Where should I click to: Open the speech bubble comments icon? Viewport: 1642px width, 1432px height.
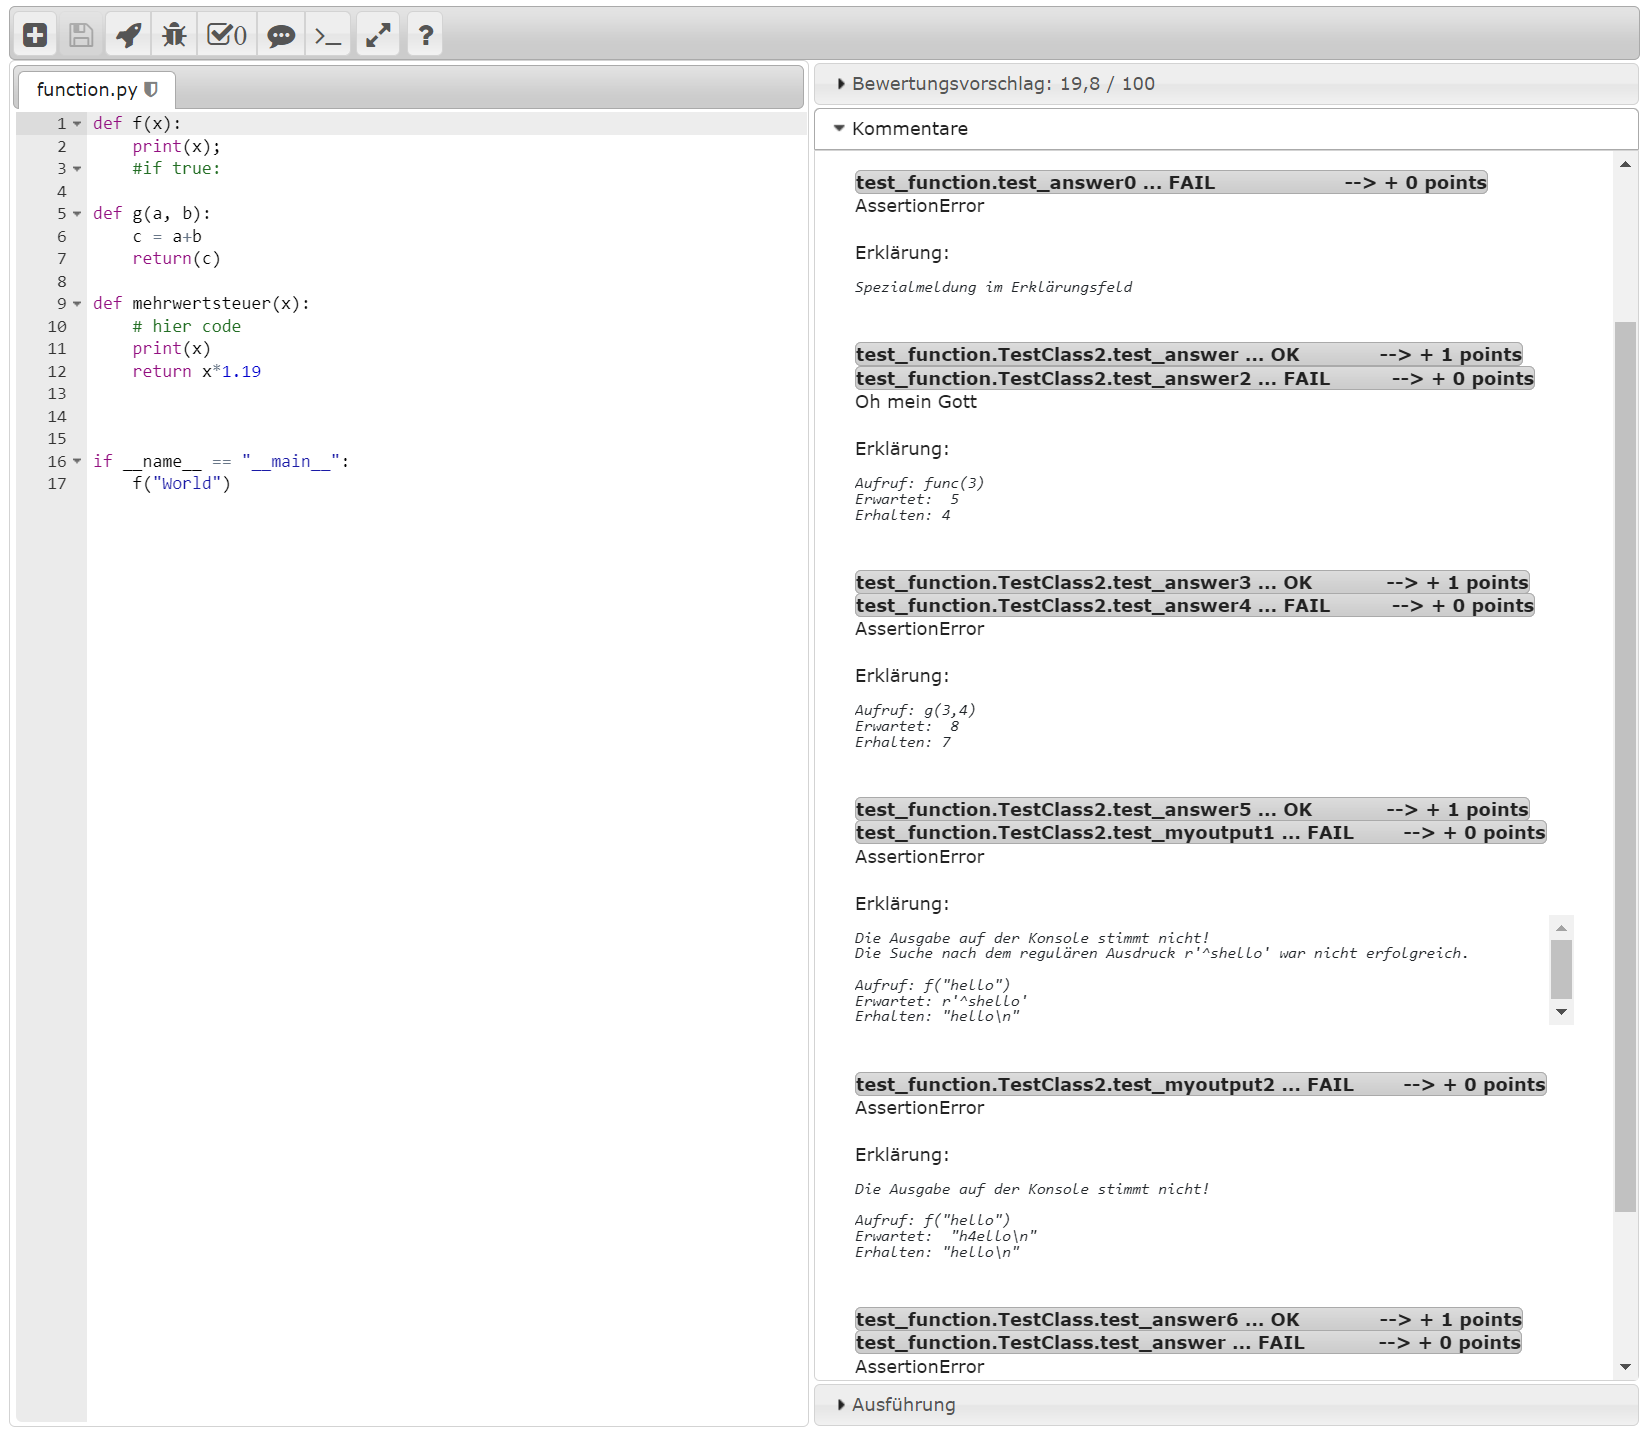click(281, 35)
